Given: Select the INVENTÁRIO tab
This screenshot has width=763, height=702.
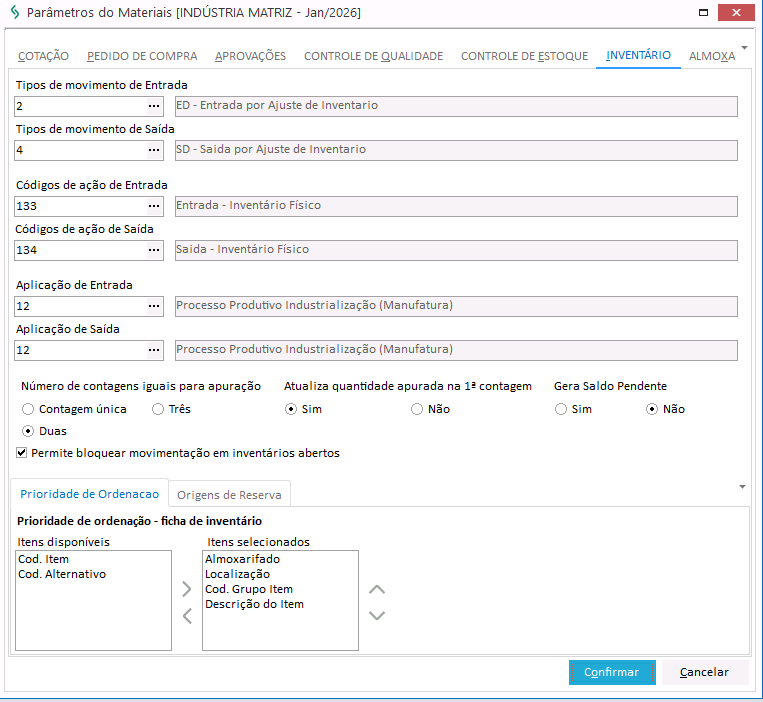Looking at the screenshot, I should tap(638, 55).
